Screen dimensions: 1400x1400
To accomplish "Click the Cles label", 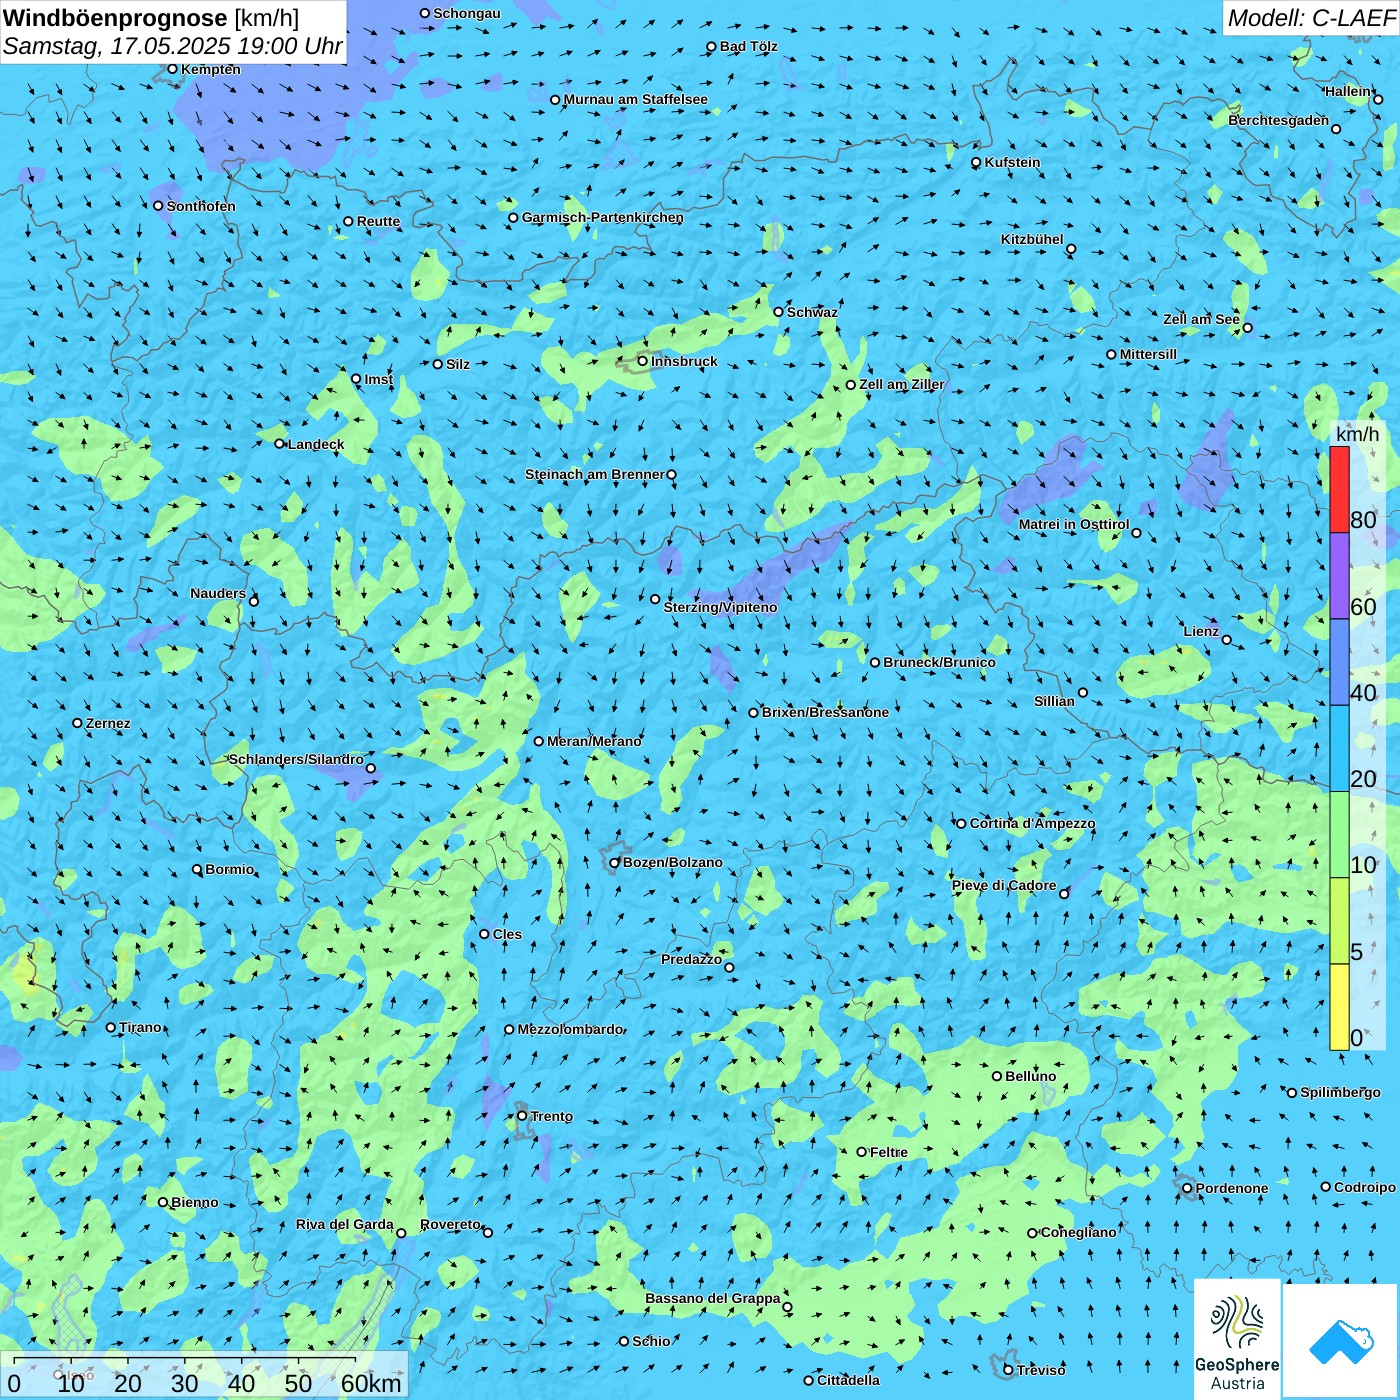I will 507,934.
